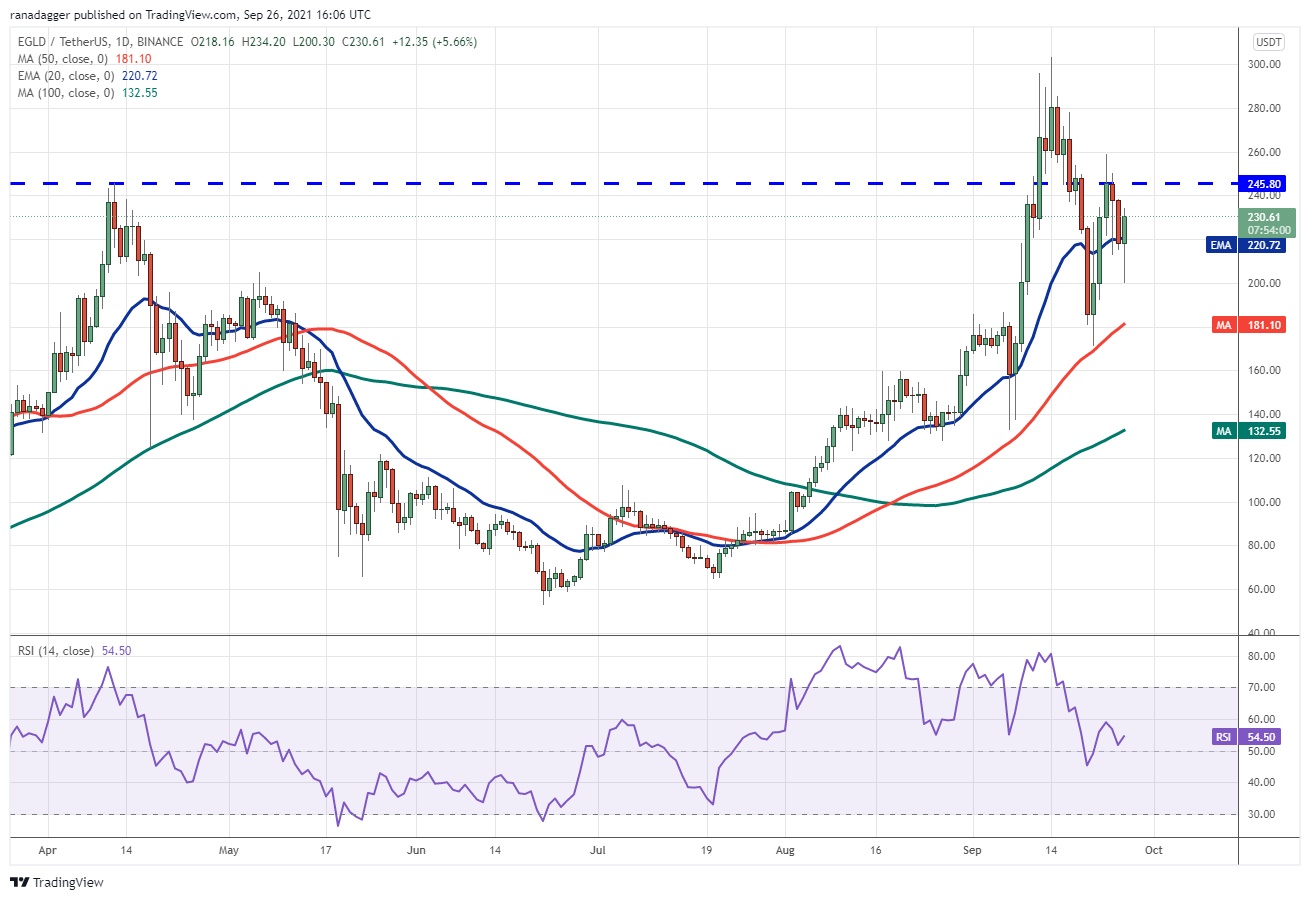Click the 200.00 price axis label
1310x900 pixels.
pos(1265,283)
